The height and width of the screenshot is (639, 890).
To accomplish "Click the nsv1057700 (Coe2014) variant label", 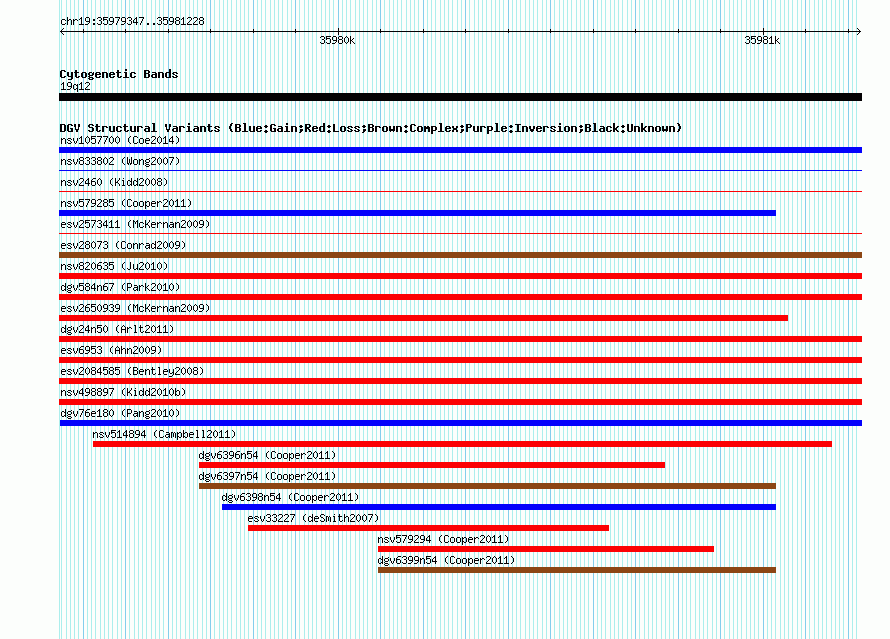I will coord(120,140).
